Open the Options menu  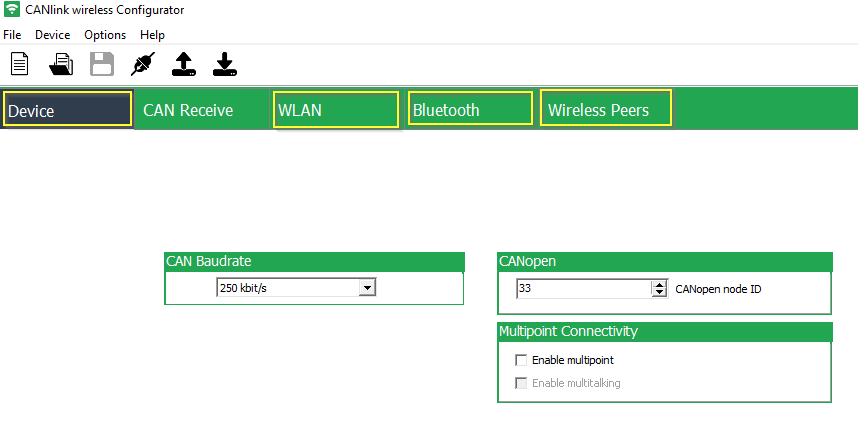[105, 35]
